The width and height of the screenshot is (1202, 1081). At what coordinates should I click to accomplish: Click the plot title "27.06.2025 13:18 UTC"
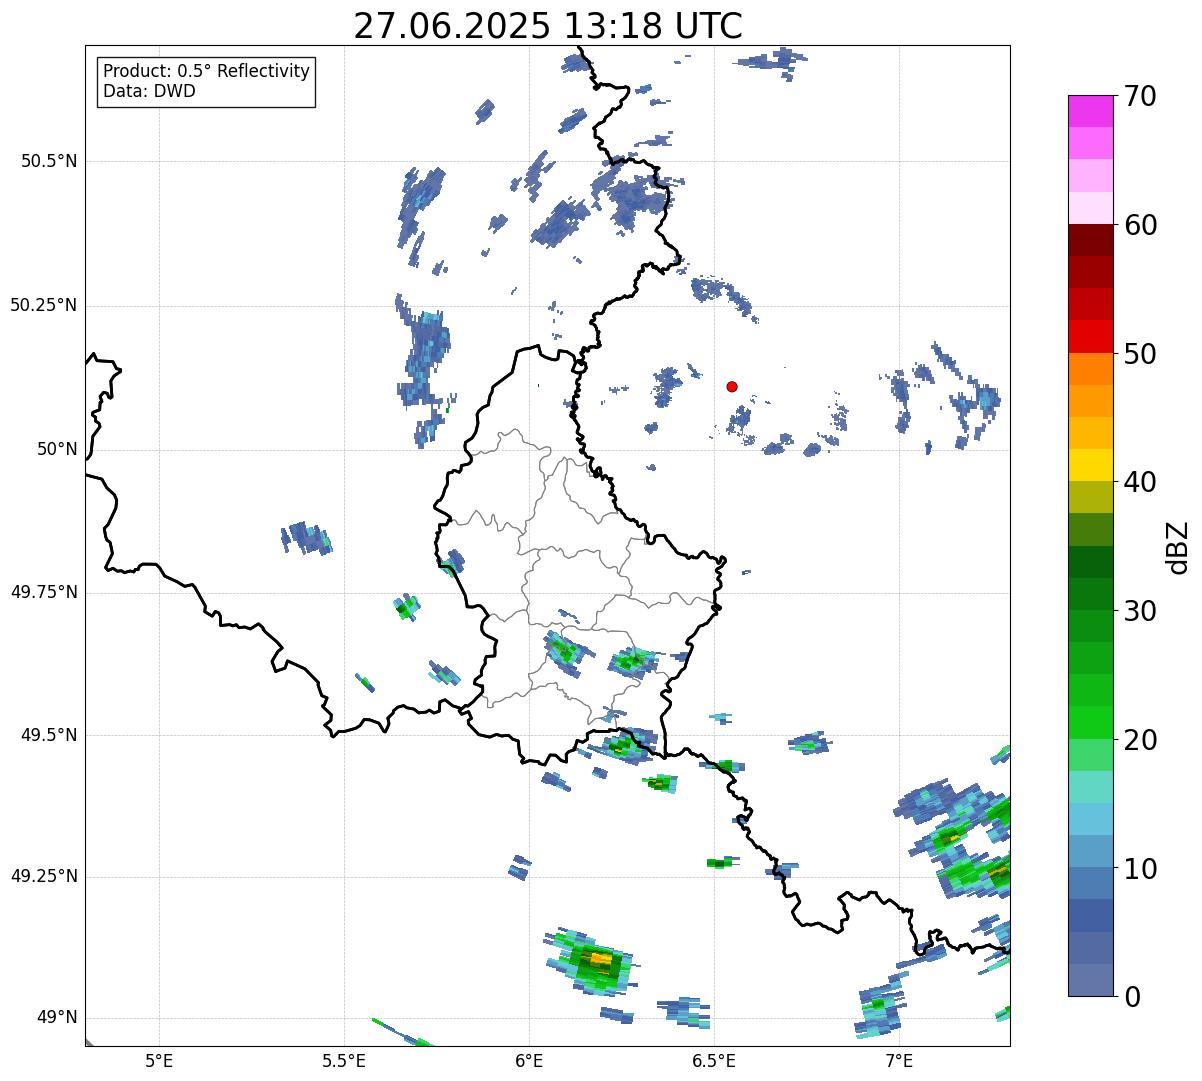[x=548, y=25]
